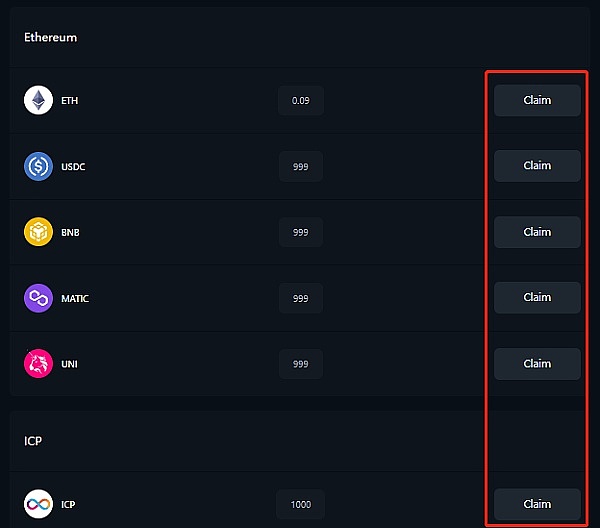Claim the ETH tokens
Viewport: 600px width, 528px height.
537,100
